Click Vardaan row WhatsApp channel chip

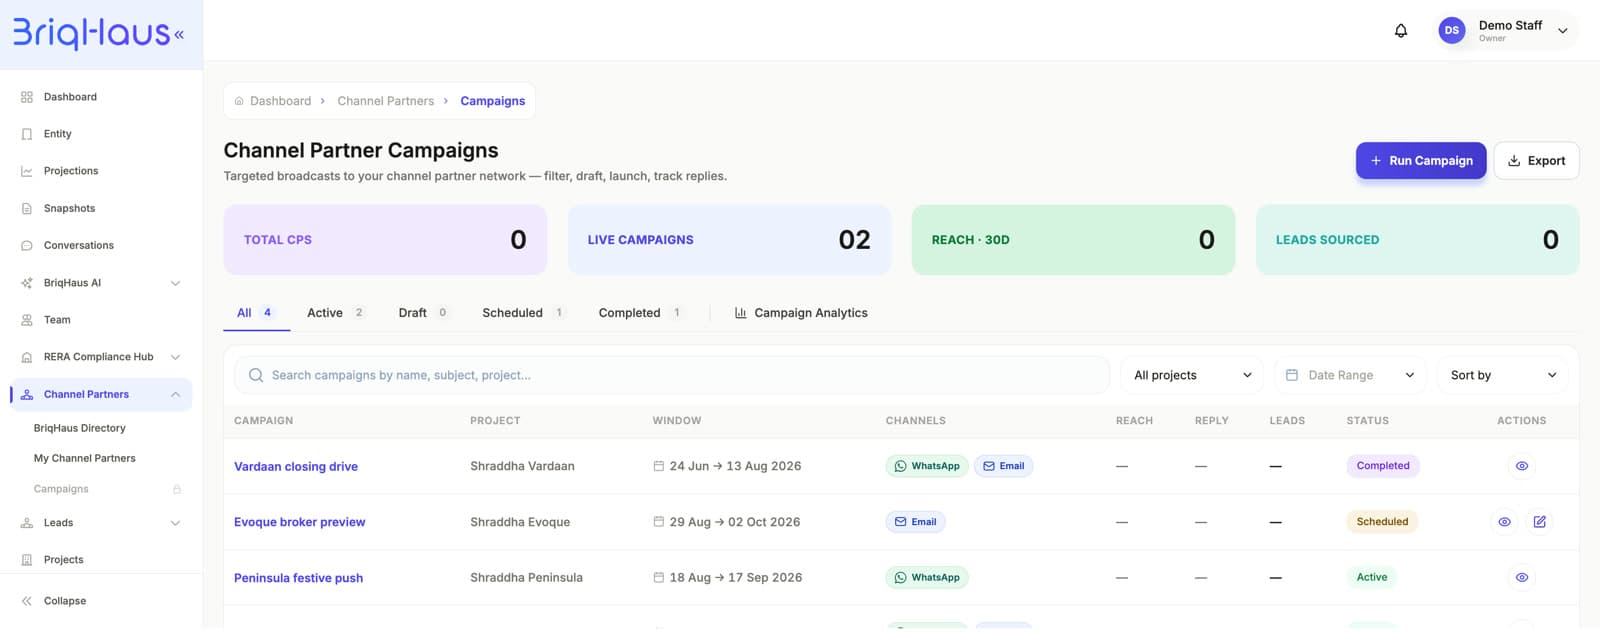[x=927, y=466]
